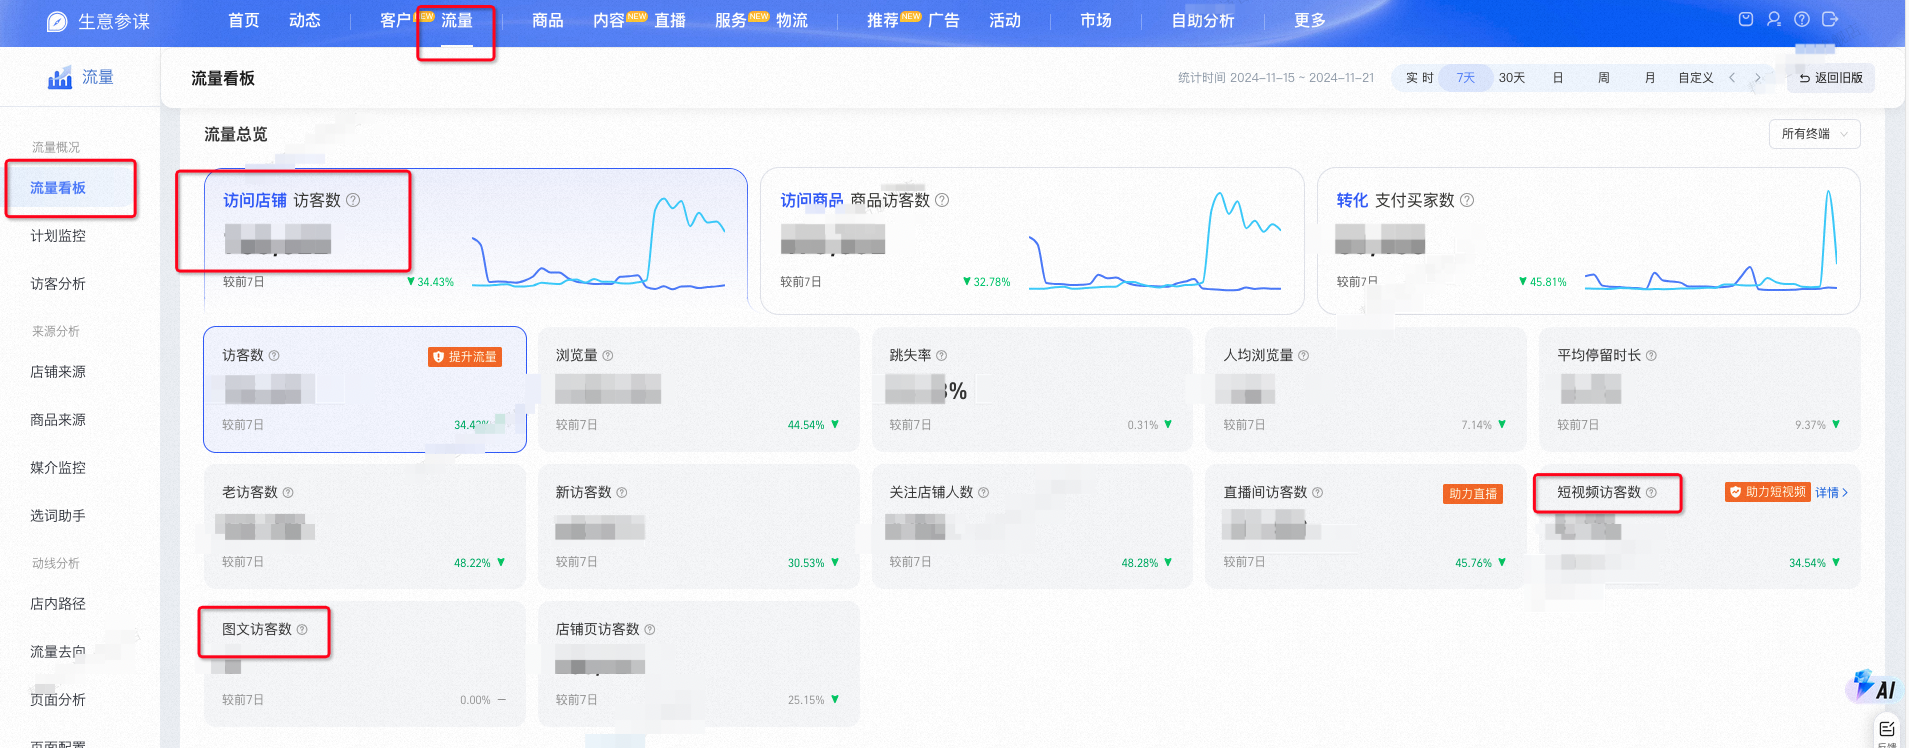This screenshot has width=1909, height=748.
Task: Open 计划监控 in the sidebar
Action: pyautogui.click(x=58, y=236)
